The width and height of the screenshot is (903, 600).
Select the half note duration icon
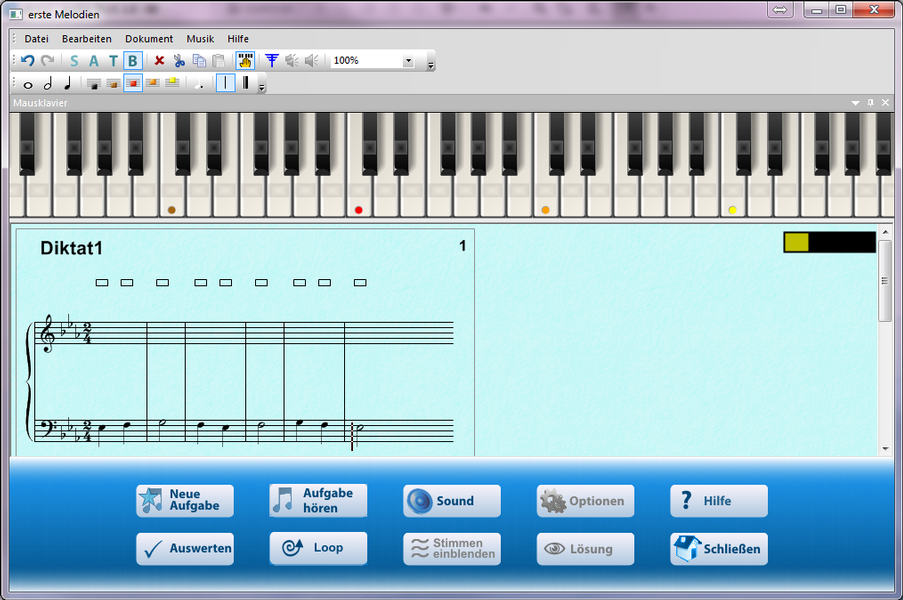[x=48, y=84]
